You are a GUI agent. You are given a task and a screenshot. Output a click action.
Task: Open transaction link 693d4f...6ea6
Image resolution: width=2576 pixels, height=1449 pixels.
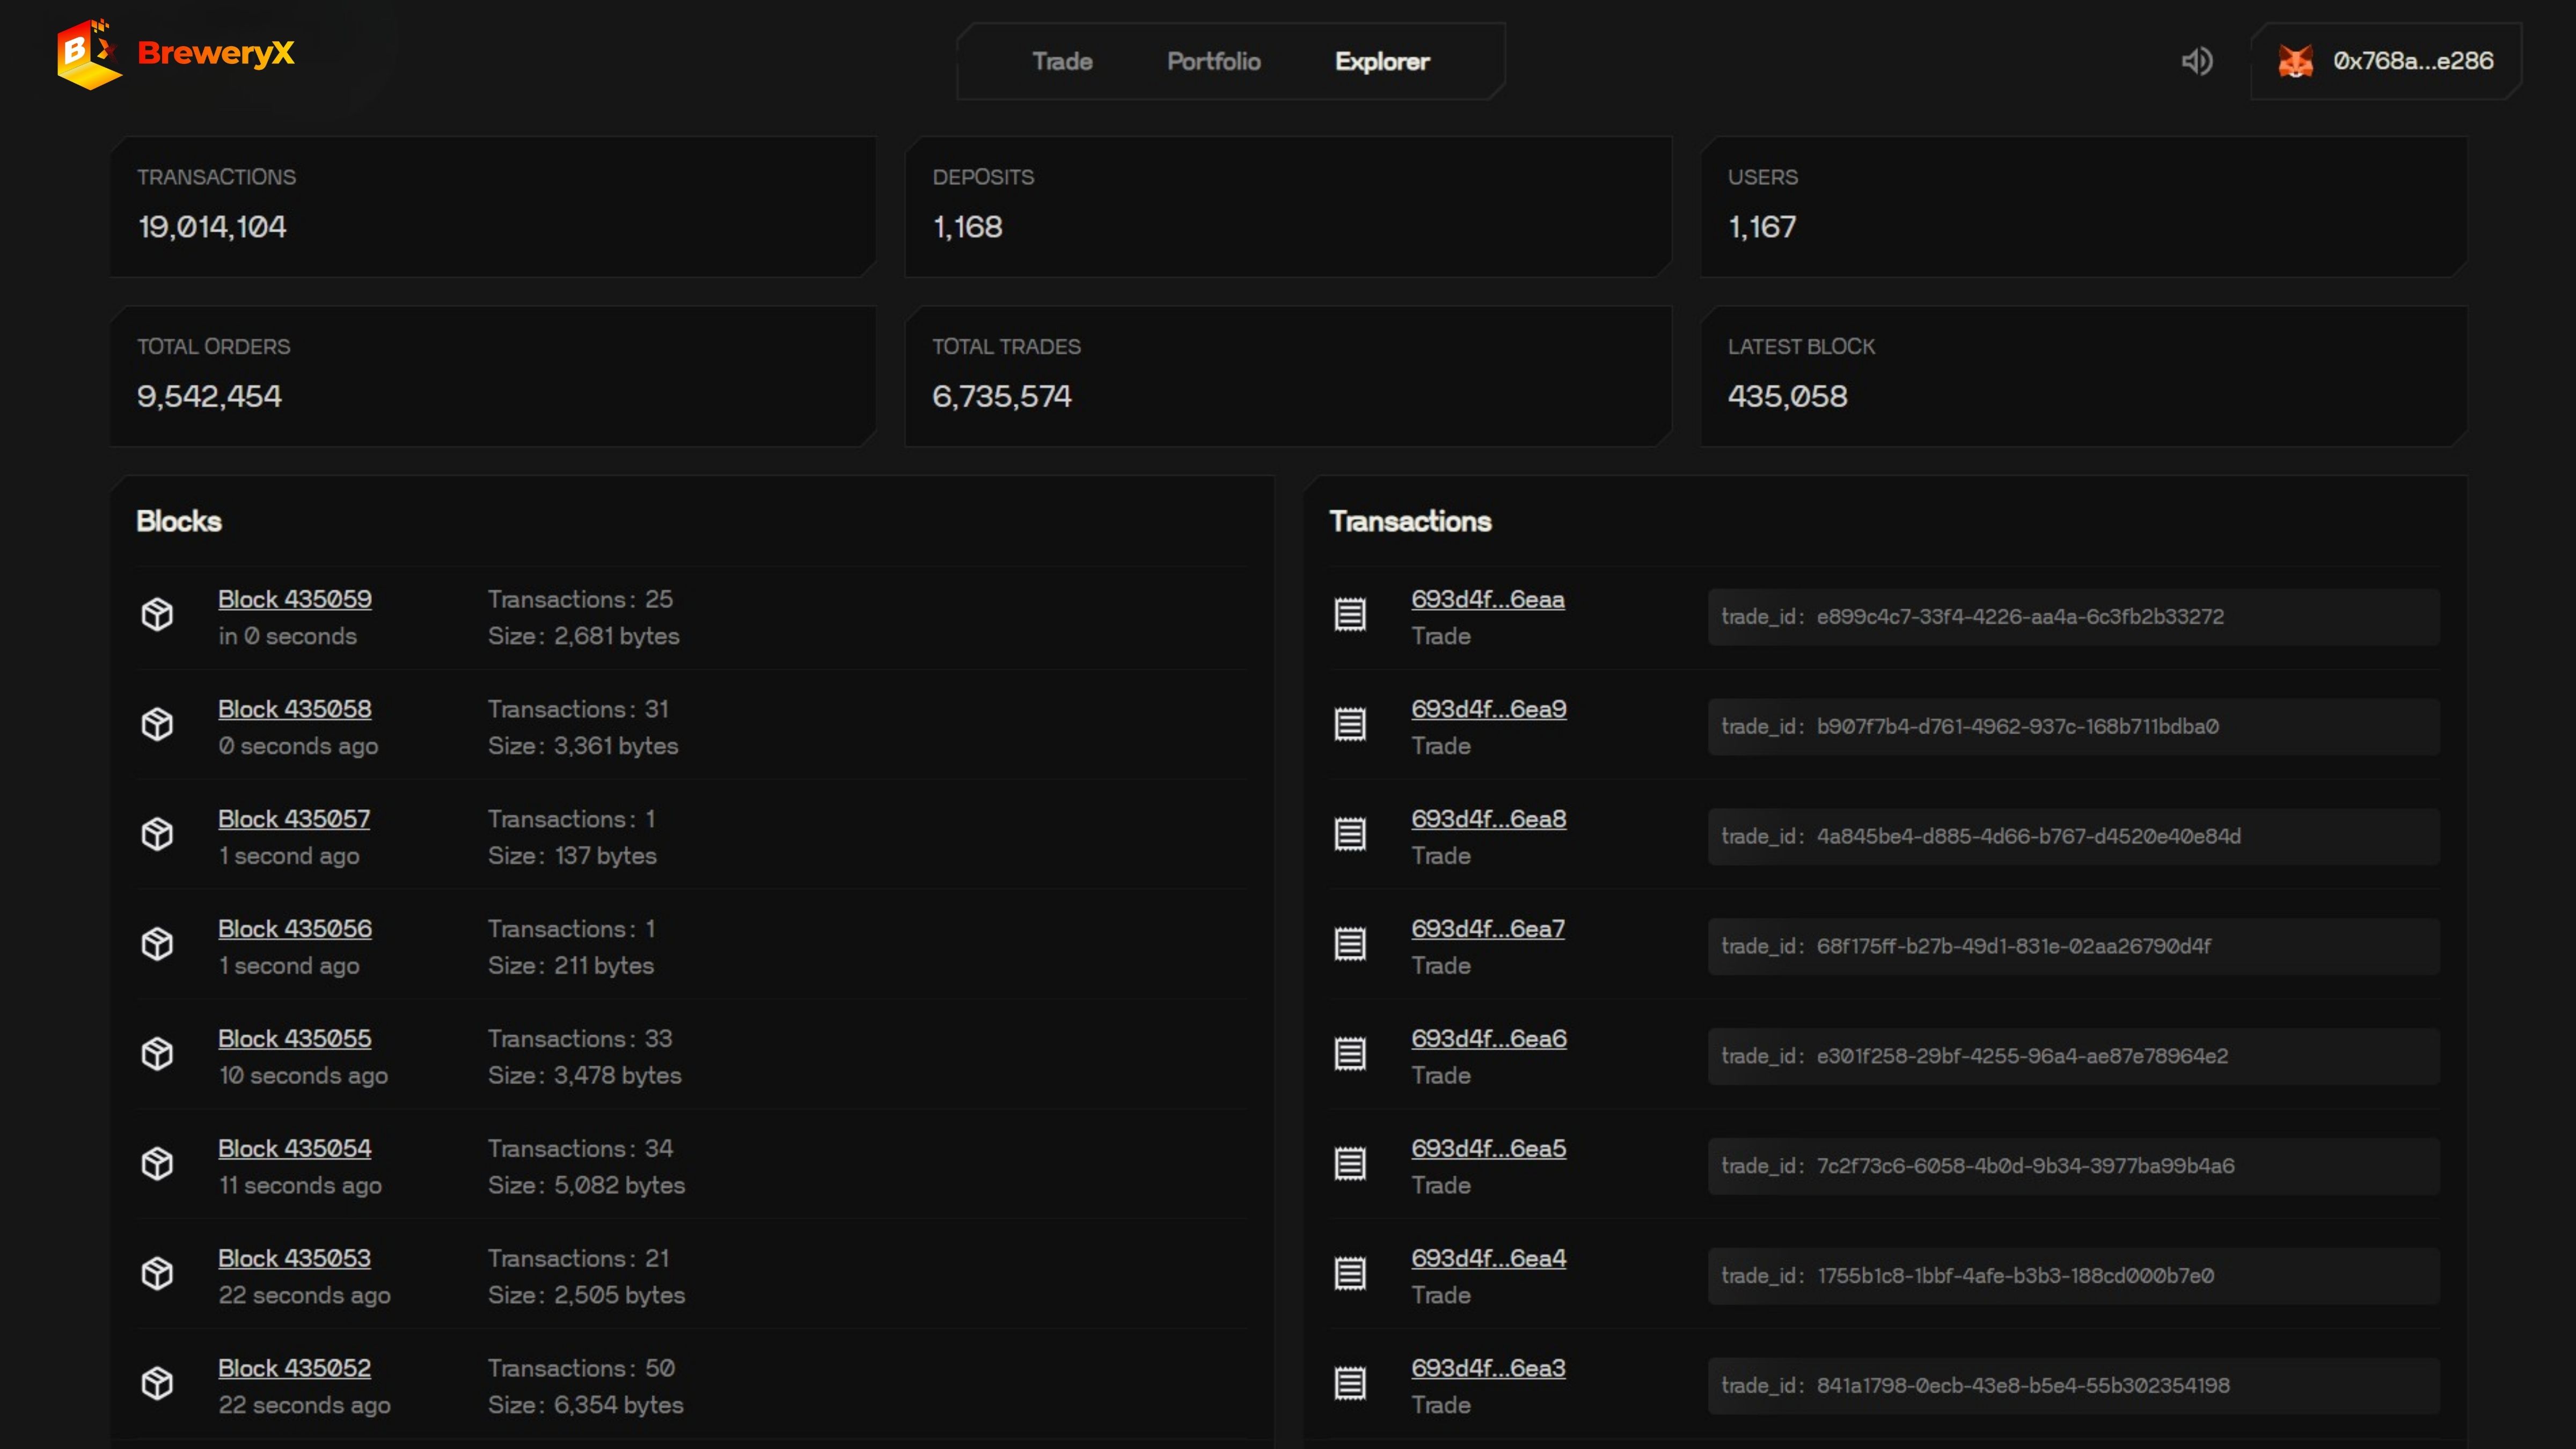[x=1488, y=1039]
